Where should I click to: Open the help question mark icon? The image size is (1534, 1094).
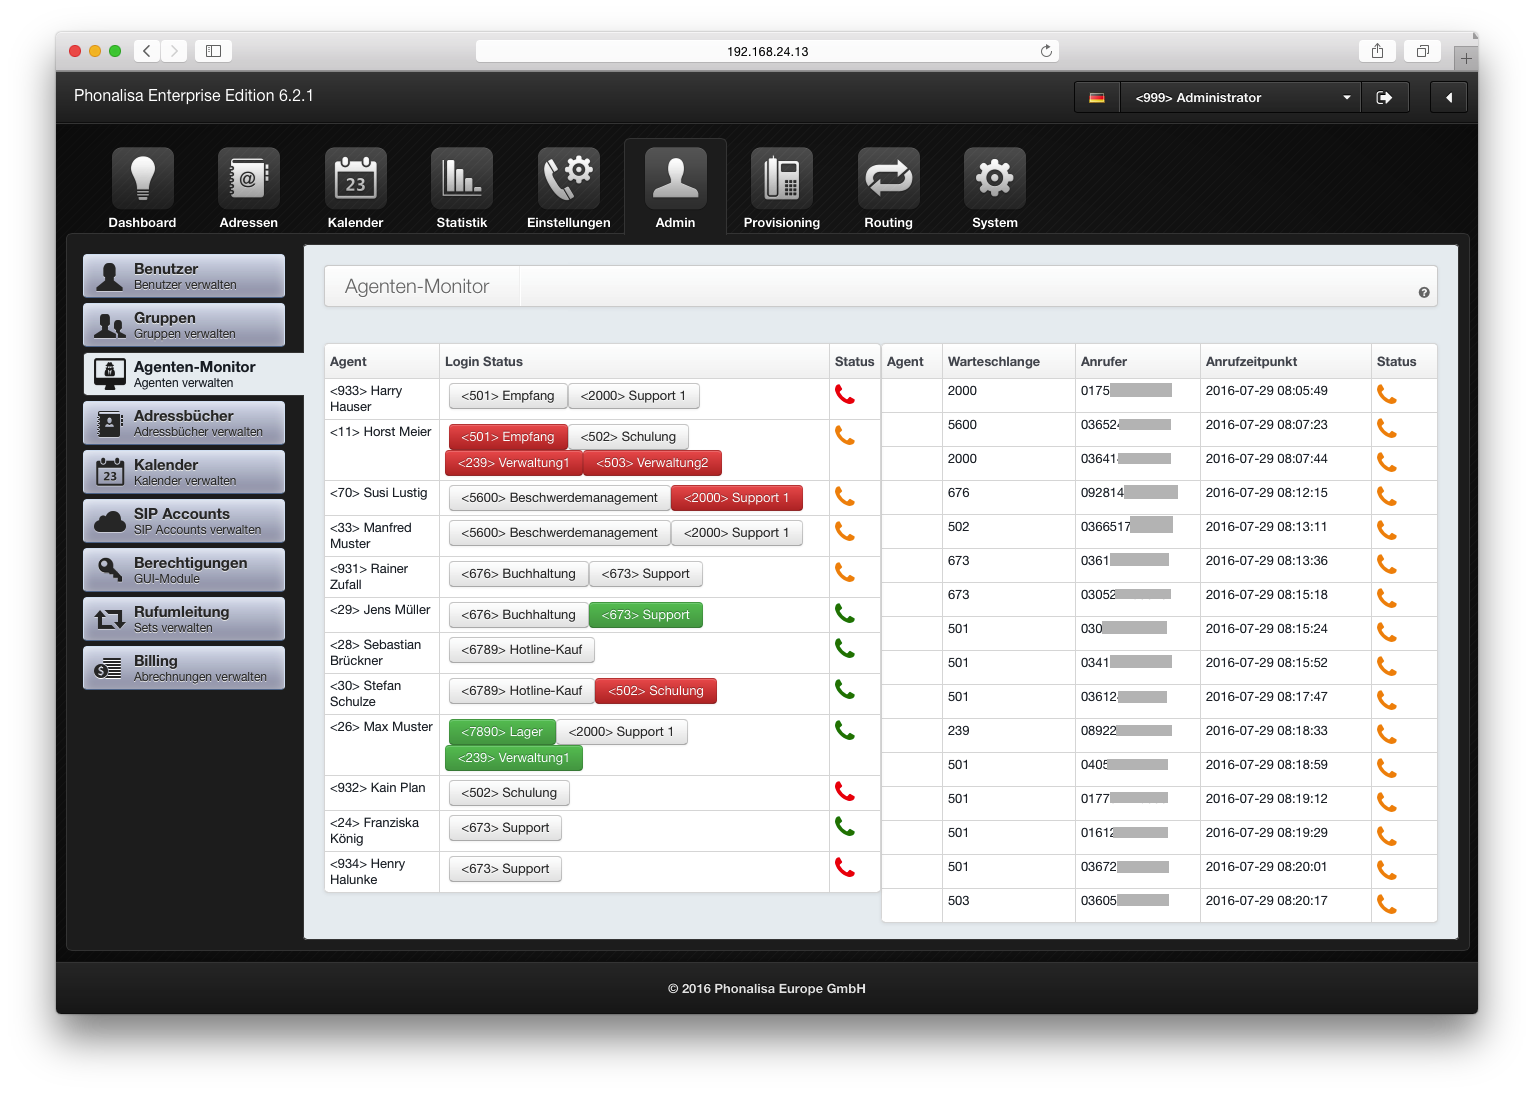pyautogui.click(x=1424, y=293)
